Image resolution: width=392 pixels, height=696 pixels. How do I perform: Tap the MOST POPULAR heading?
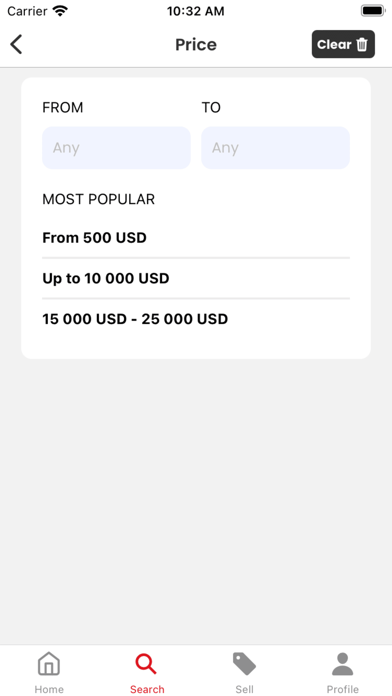(x=99, y=199)
